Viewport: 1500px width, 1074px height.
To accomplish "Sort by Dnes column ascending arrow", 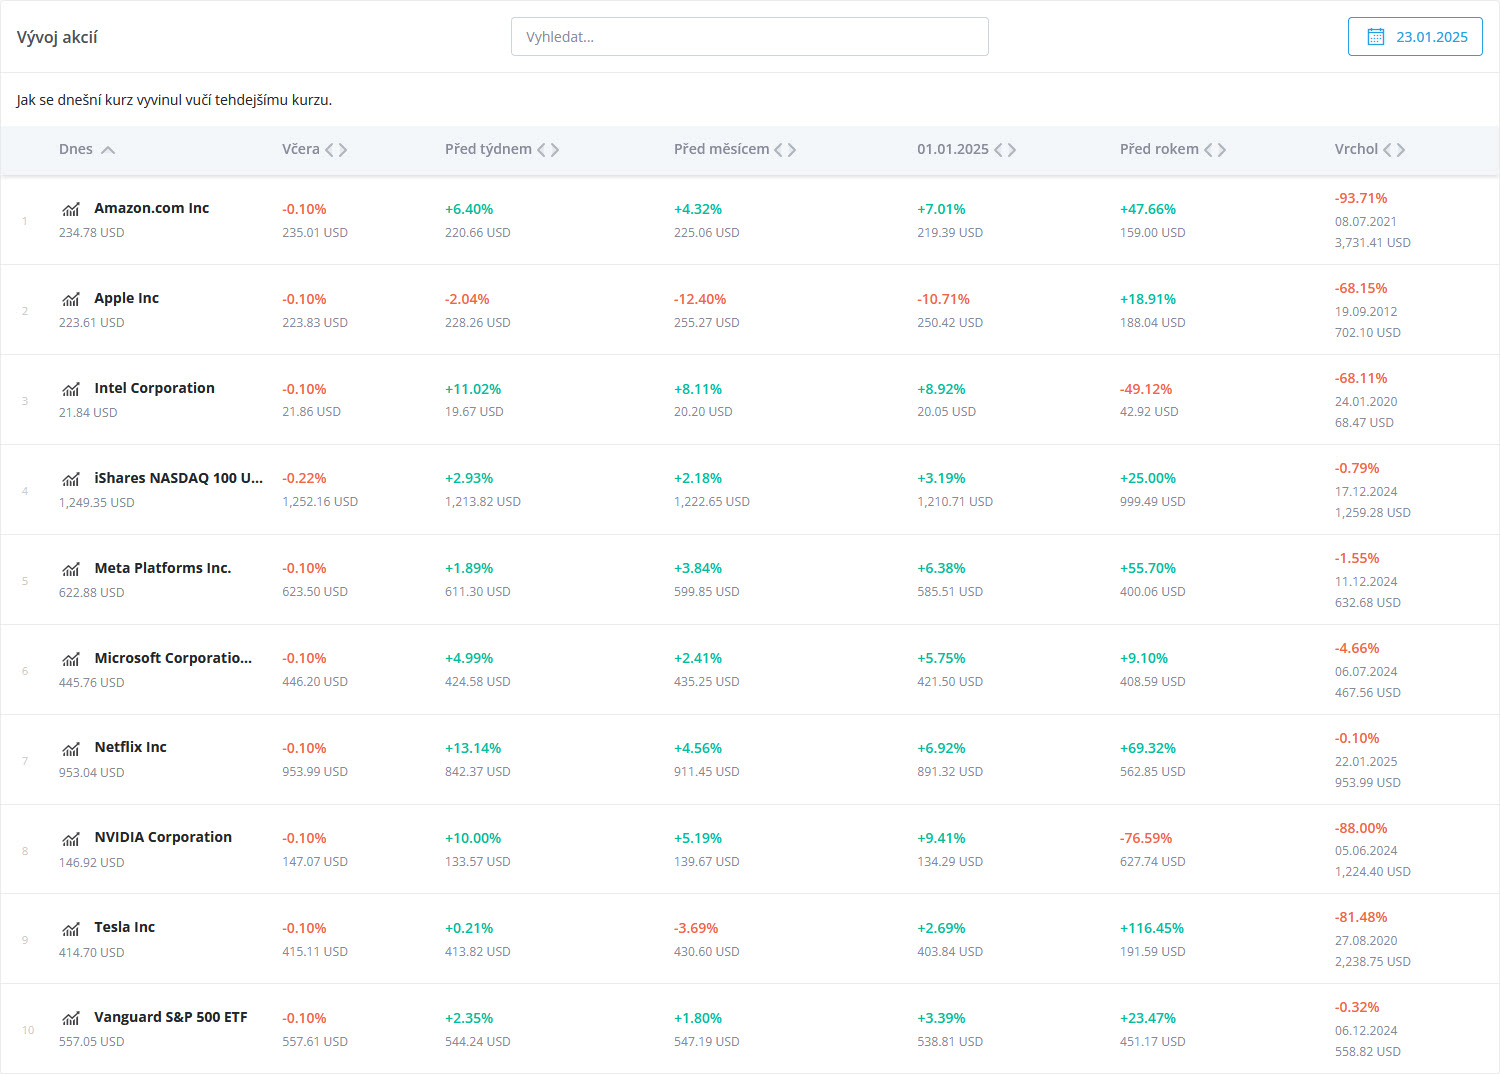I will pyautogui.click(x=108, y=150).
